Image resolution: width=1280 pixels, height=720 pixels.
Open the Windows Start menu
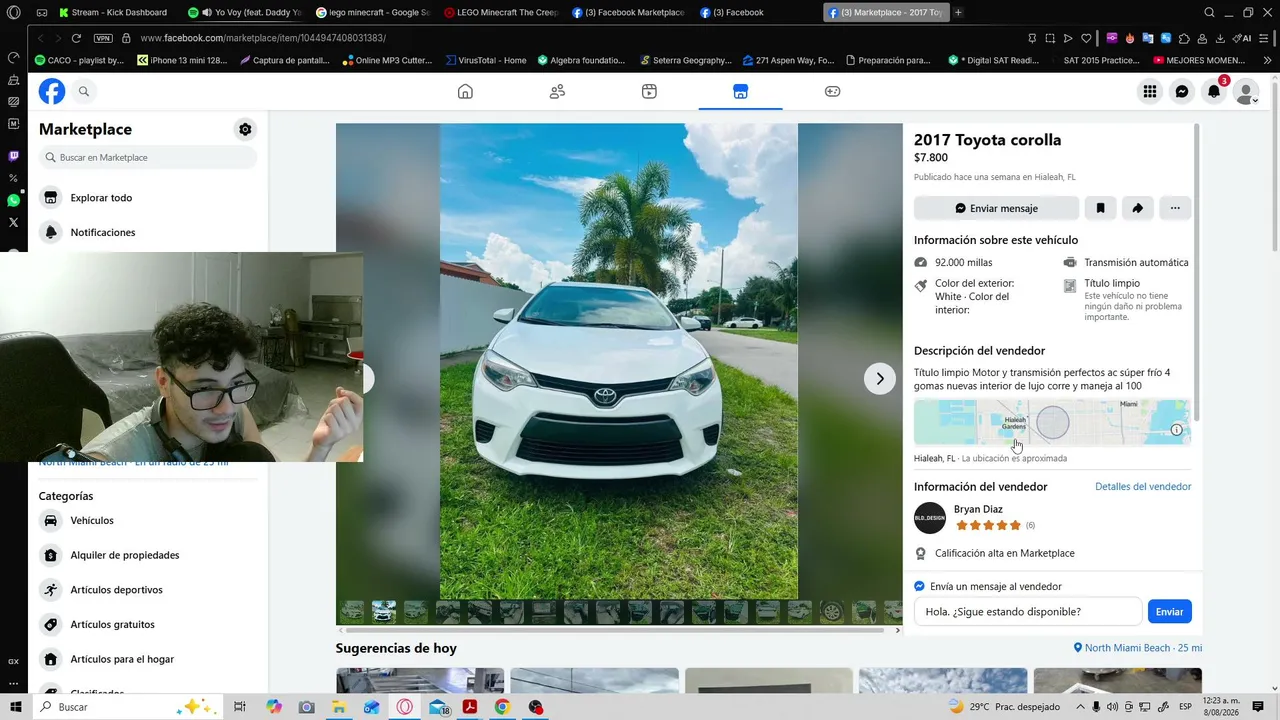click(14, 707)
